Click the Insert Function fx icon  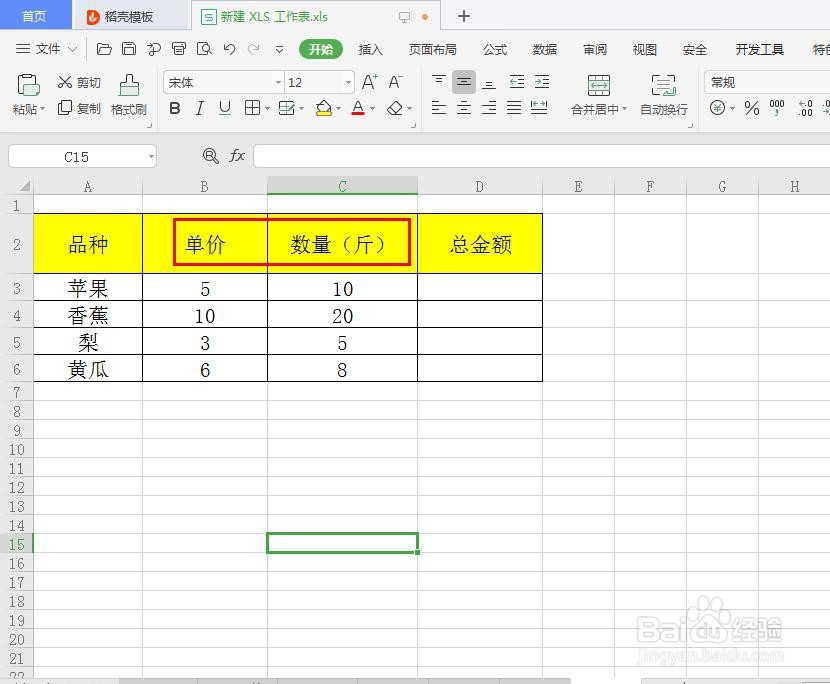237,156
